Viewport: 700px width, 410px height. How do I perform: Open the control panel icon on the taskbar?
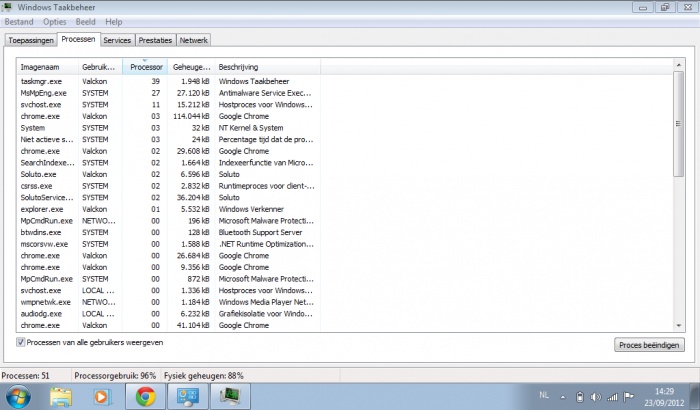tap(188, 397)
